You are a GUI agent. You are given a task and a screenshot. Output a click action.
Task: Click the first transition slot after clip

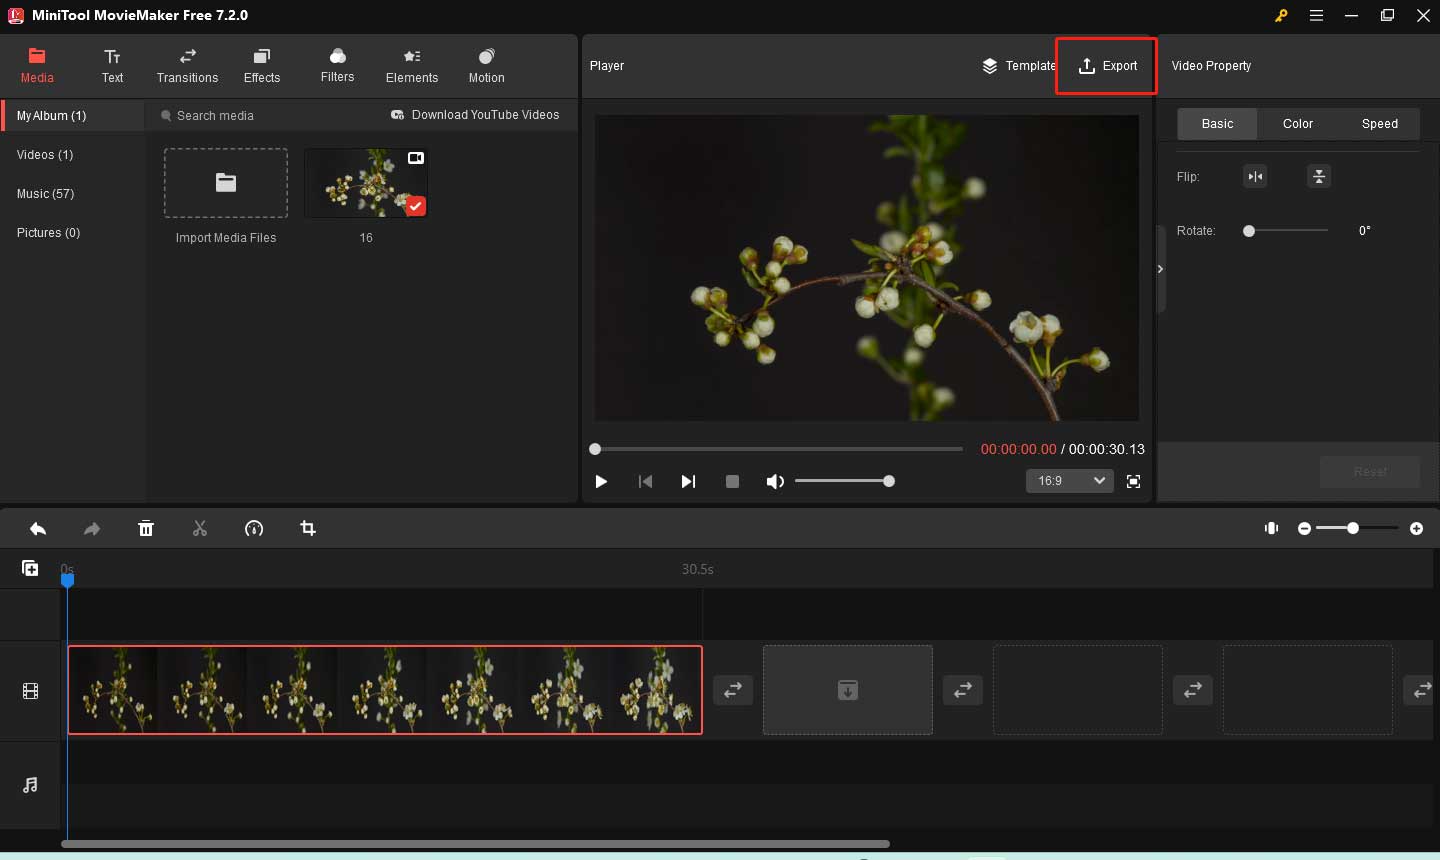[733, 690]
